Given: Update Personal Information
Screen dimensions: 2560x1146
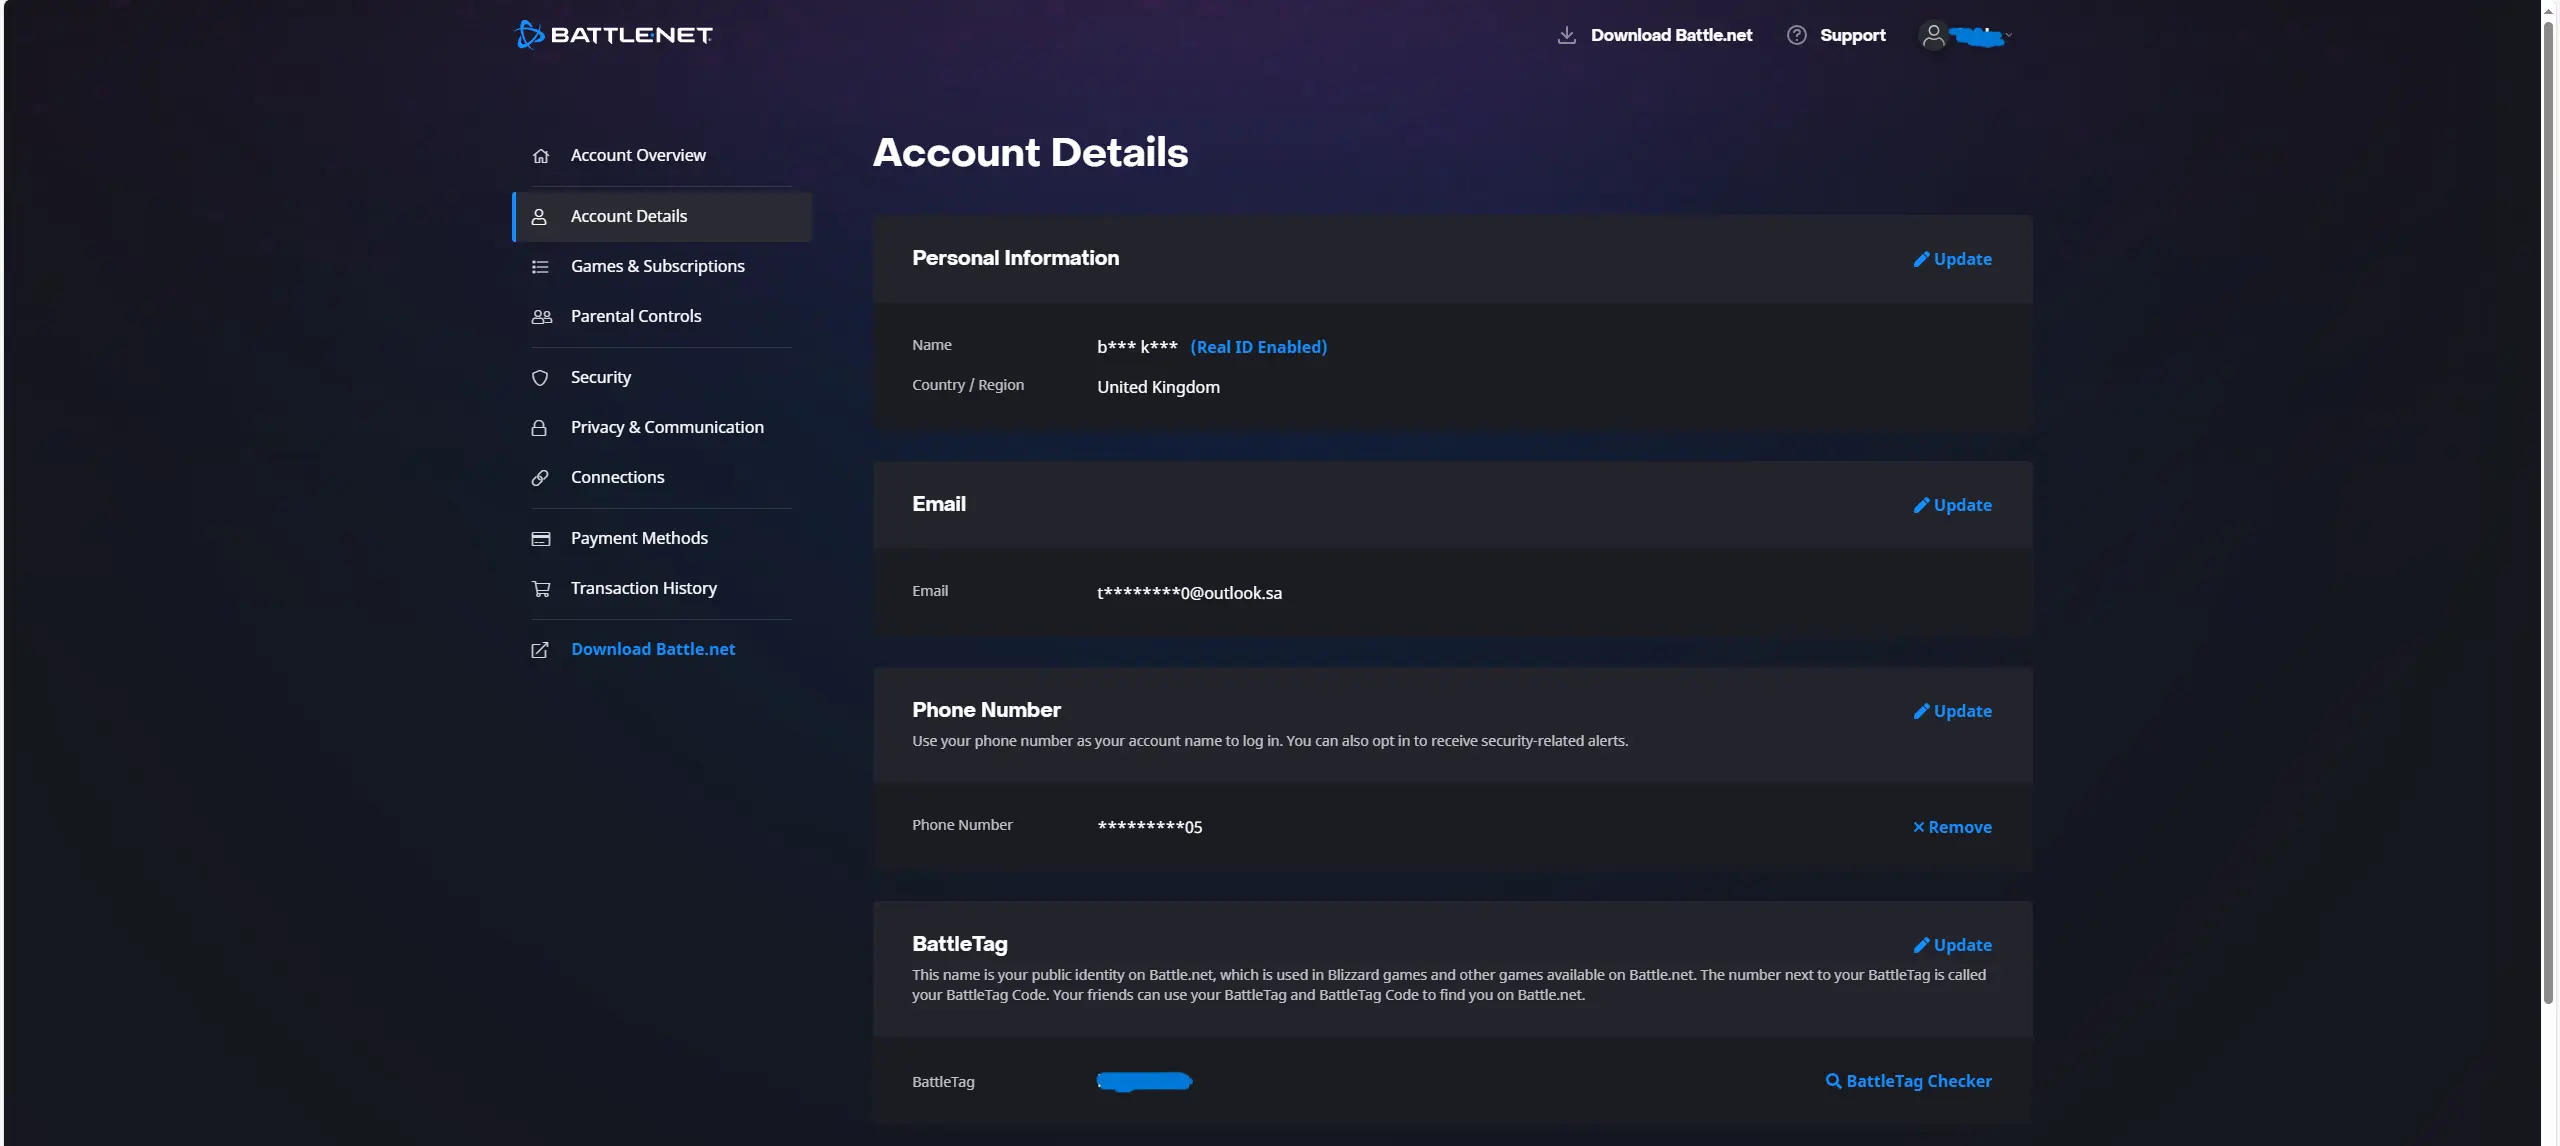Looking at the screenshot, I should (x=1952, y=259).
